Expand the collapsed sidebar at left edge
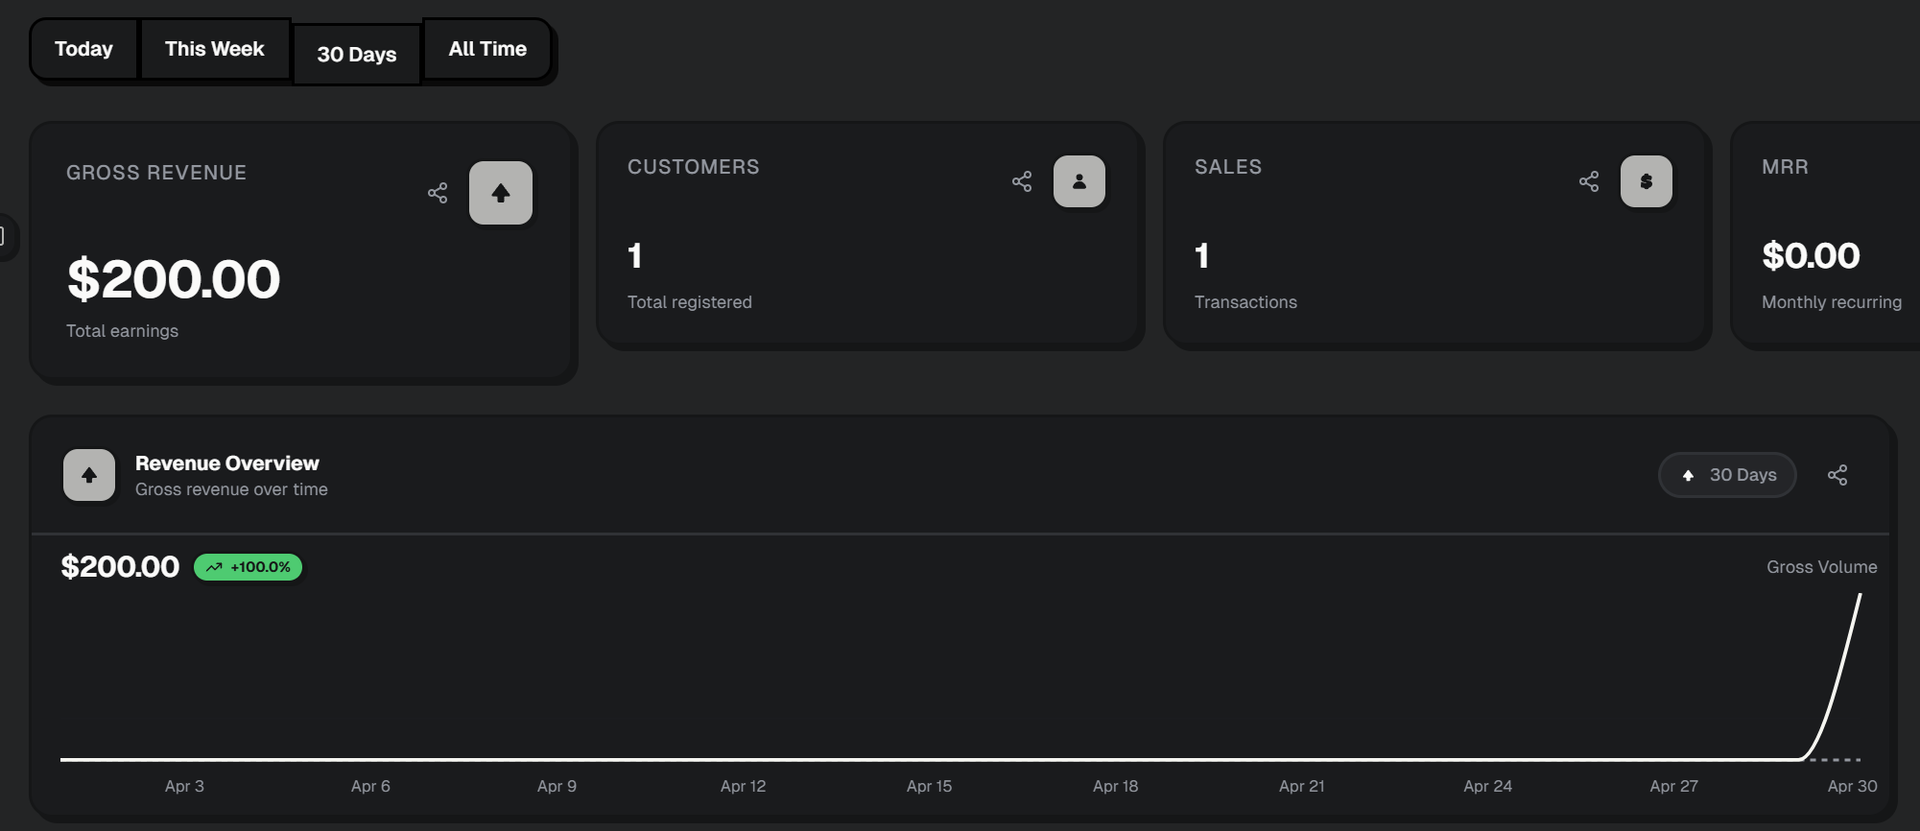The image size is (1920, 831). [5, 237]
